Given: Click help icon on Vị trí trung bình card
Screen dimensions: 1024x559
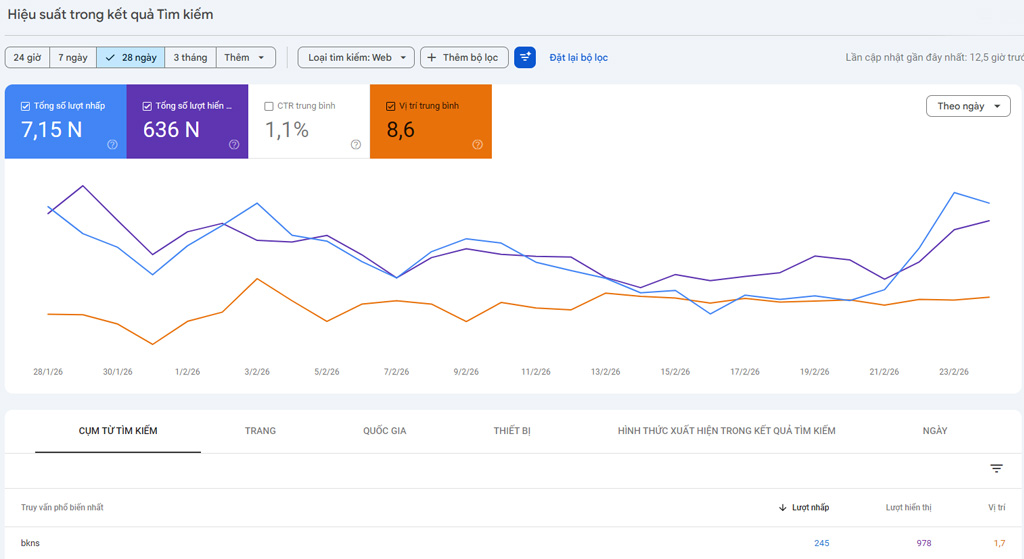Looking at the screenshot, I should pyautogui.click(x=477, y=145).
